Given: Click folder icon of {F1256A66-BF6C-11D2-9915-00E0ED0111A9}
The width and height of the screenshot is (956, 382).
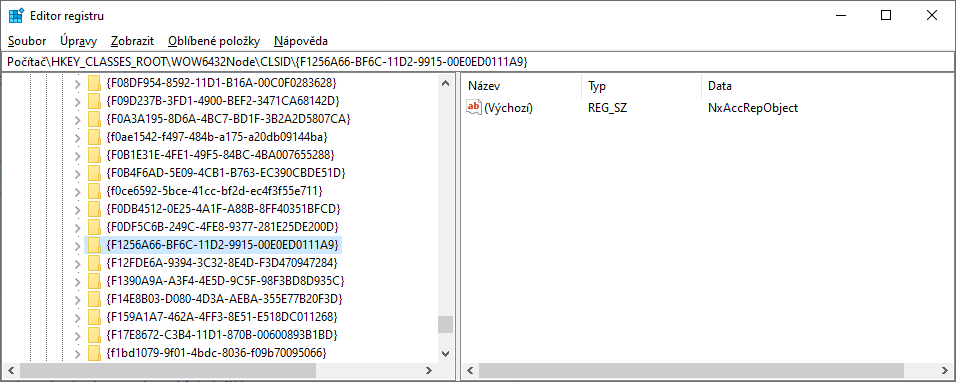Looking at the screenshot, I should [94, 245].
